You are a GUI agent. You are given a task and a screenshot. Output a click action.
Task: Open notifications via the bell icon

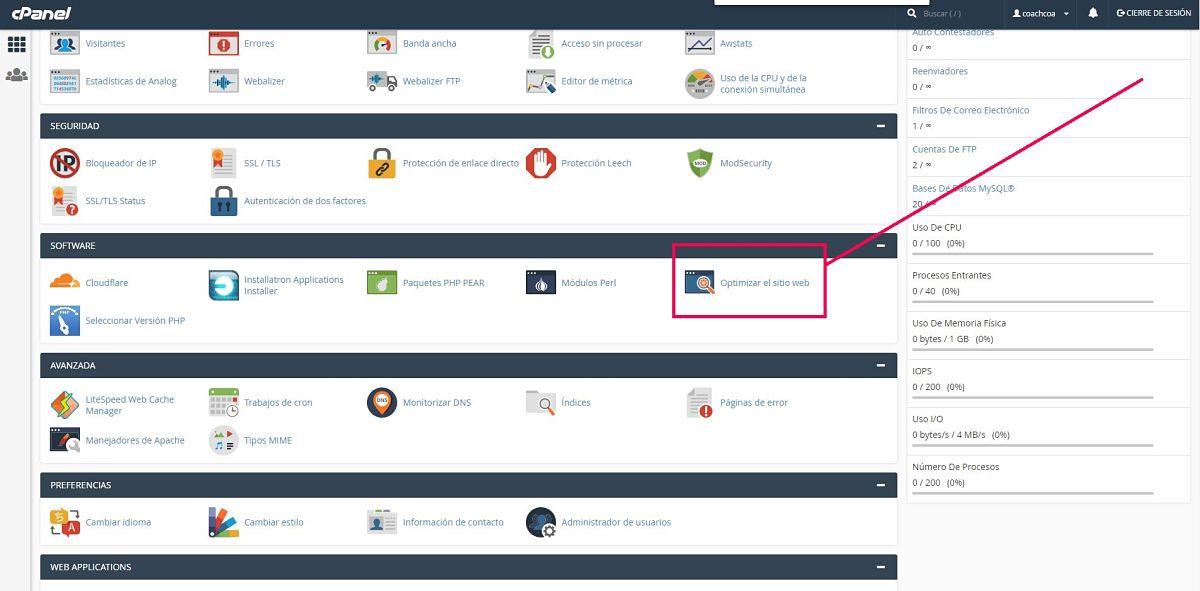(x=1094, y=13)
